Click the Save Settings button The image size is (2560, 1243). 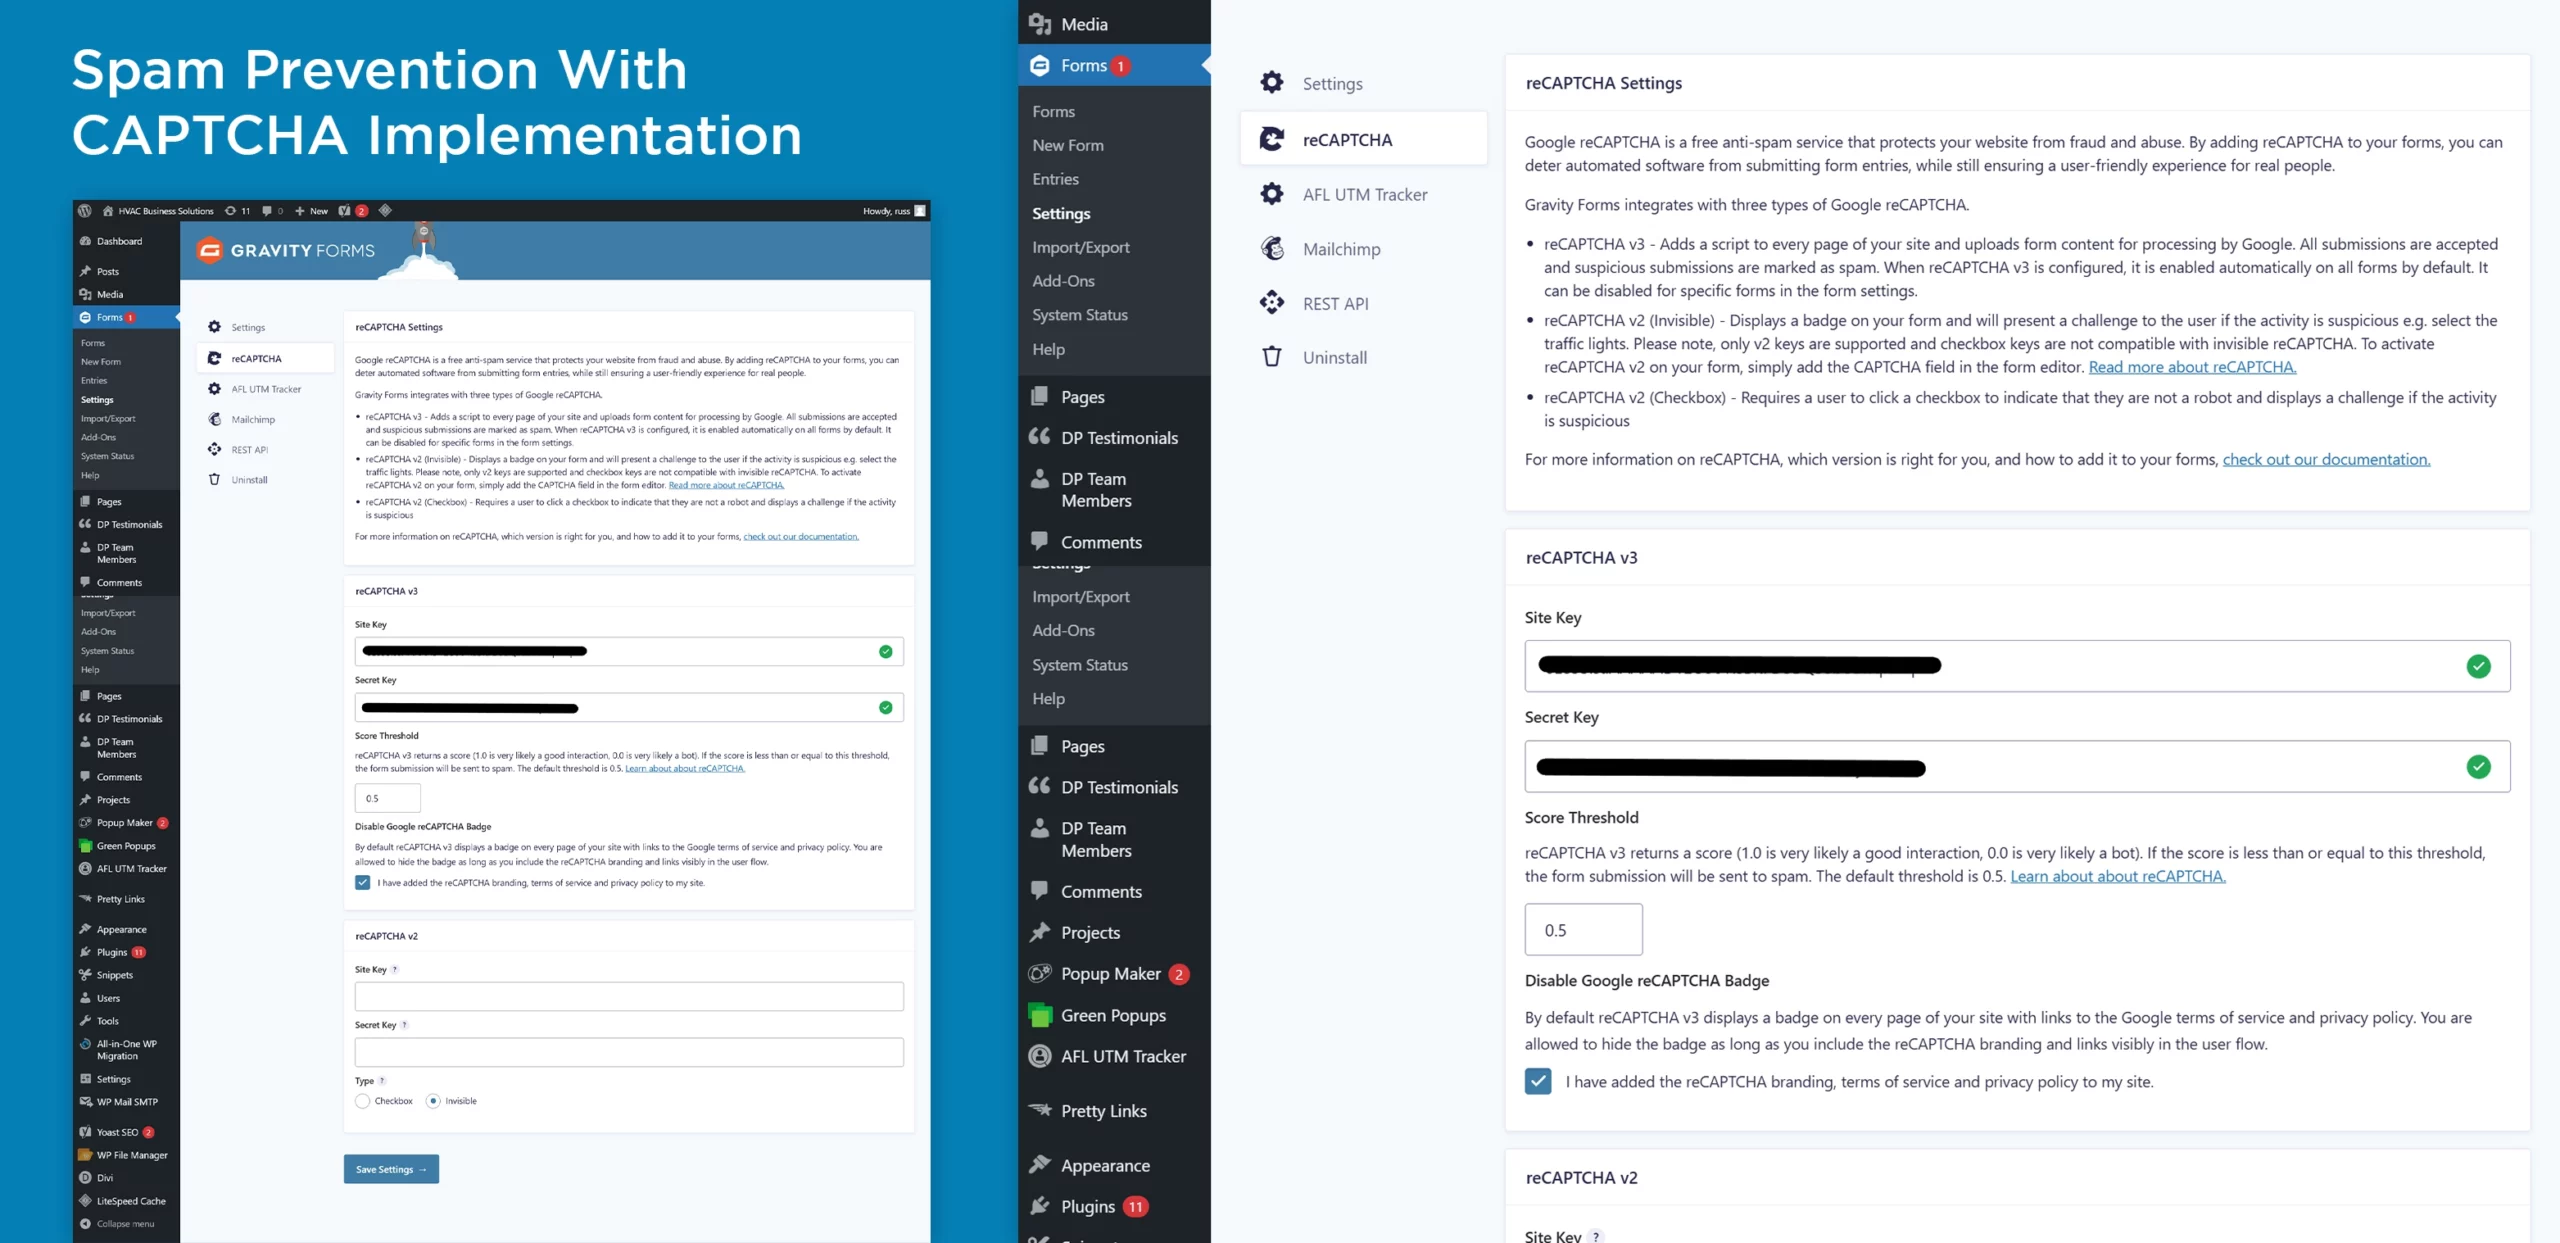[391, 1169]
